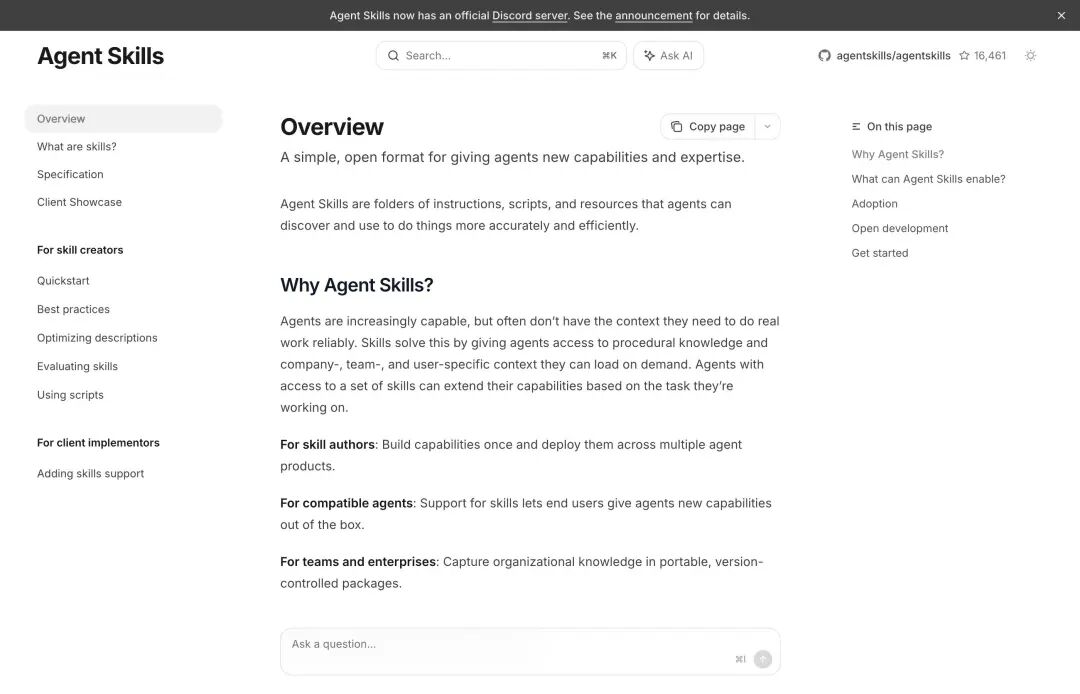Image resolution: width=1080 pixels, height=694 pixels.
Task: Click the Agent Skills site logo
Action: [101, 56]
